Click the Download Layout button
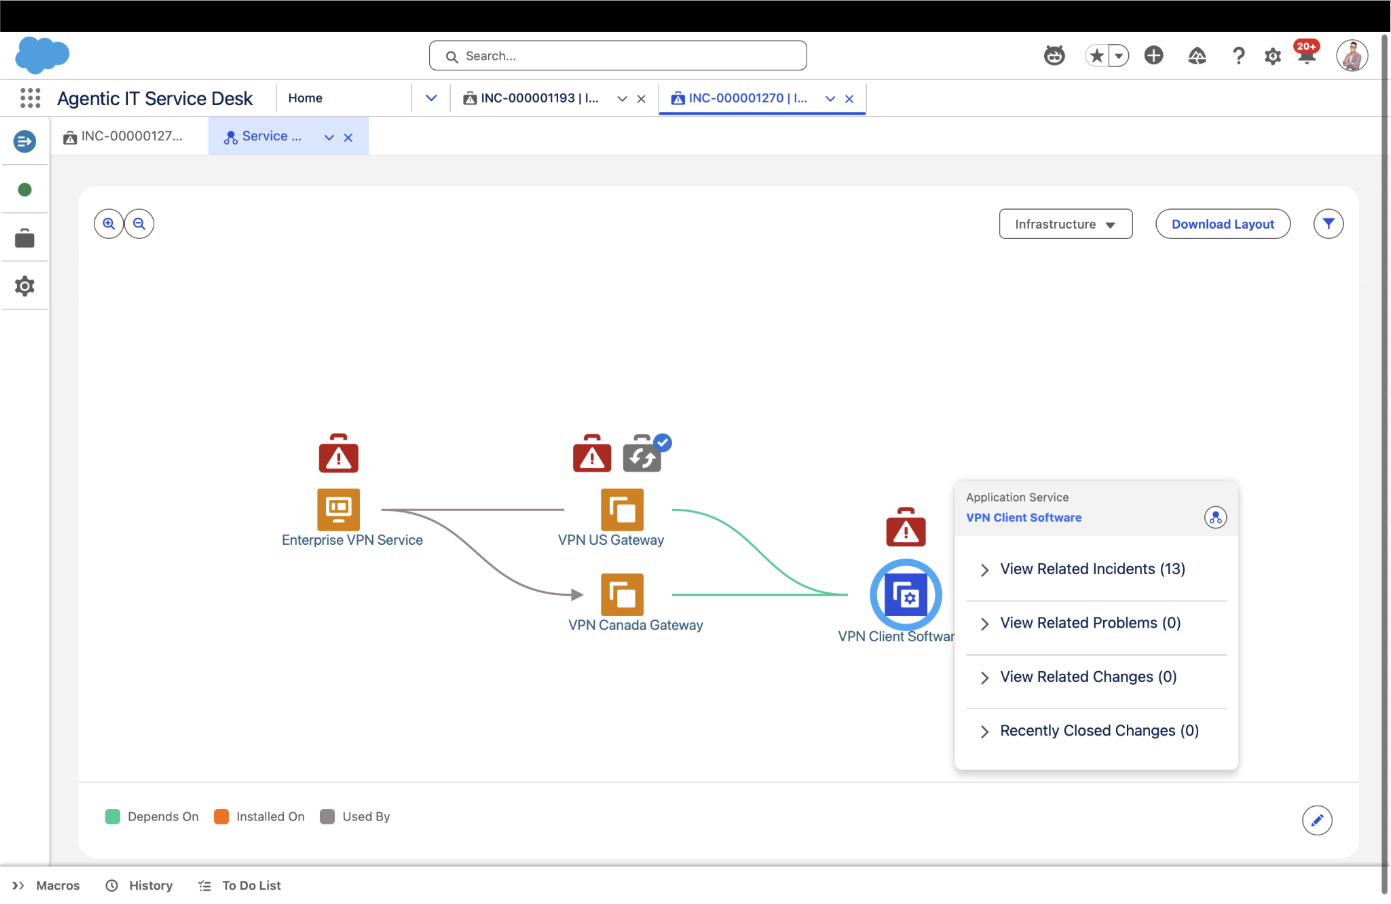Screen dimensions: 1391x904 (x=1223, y=224)
